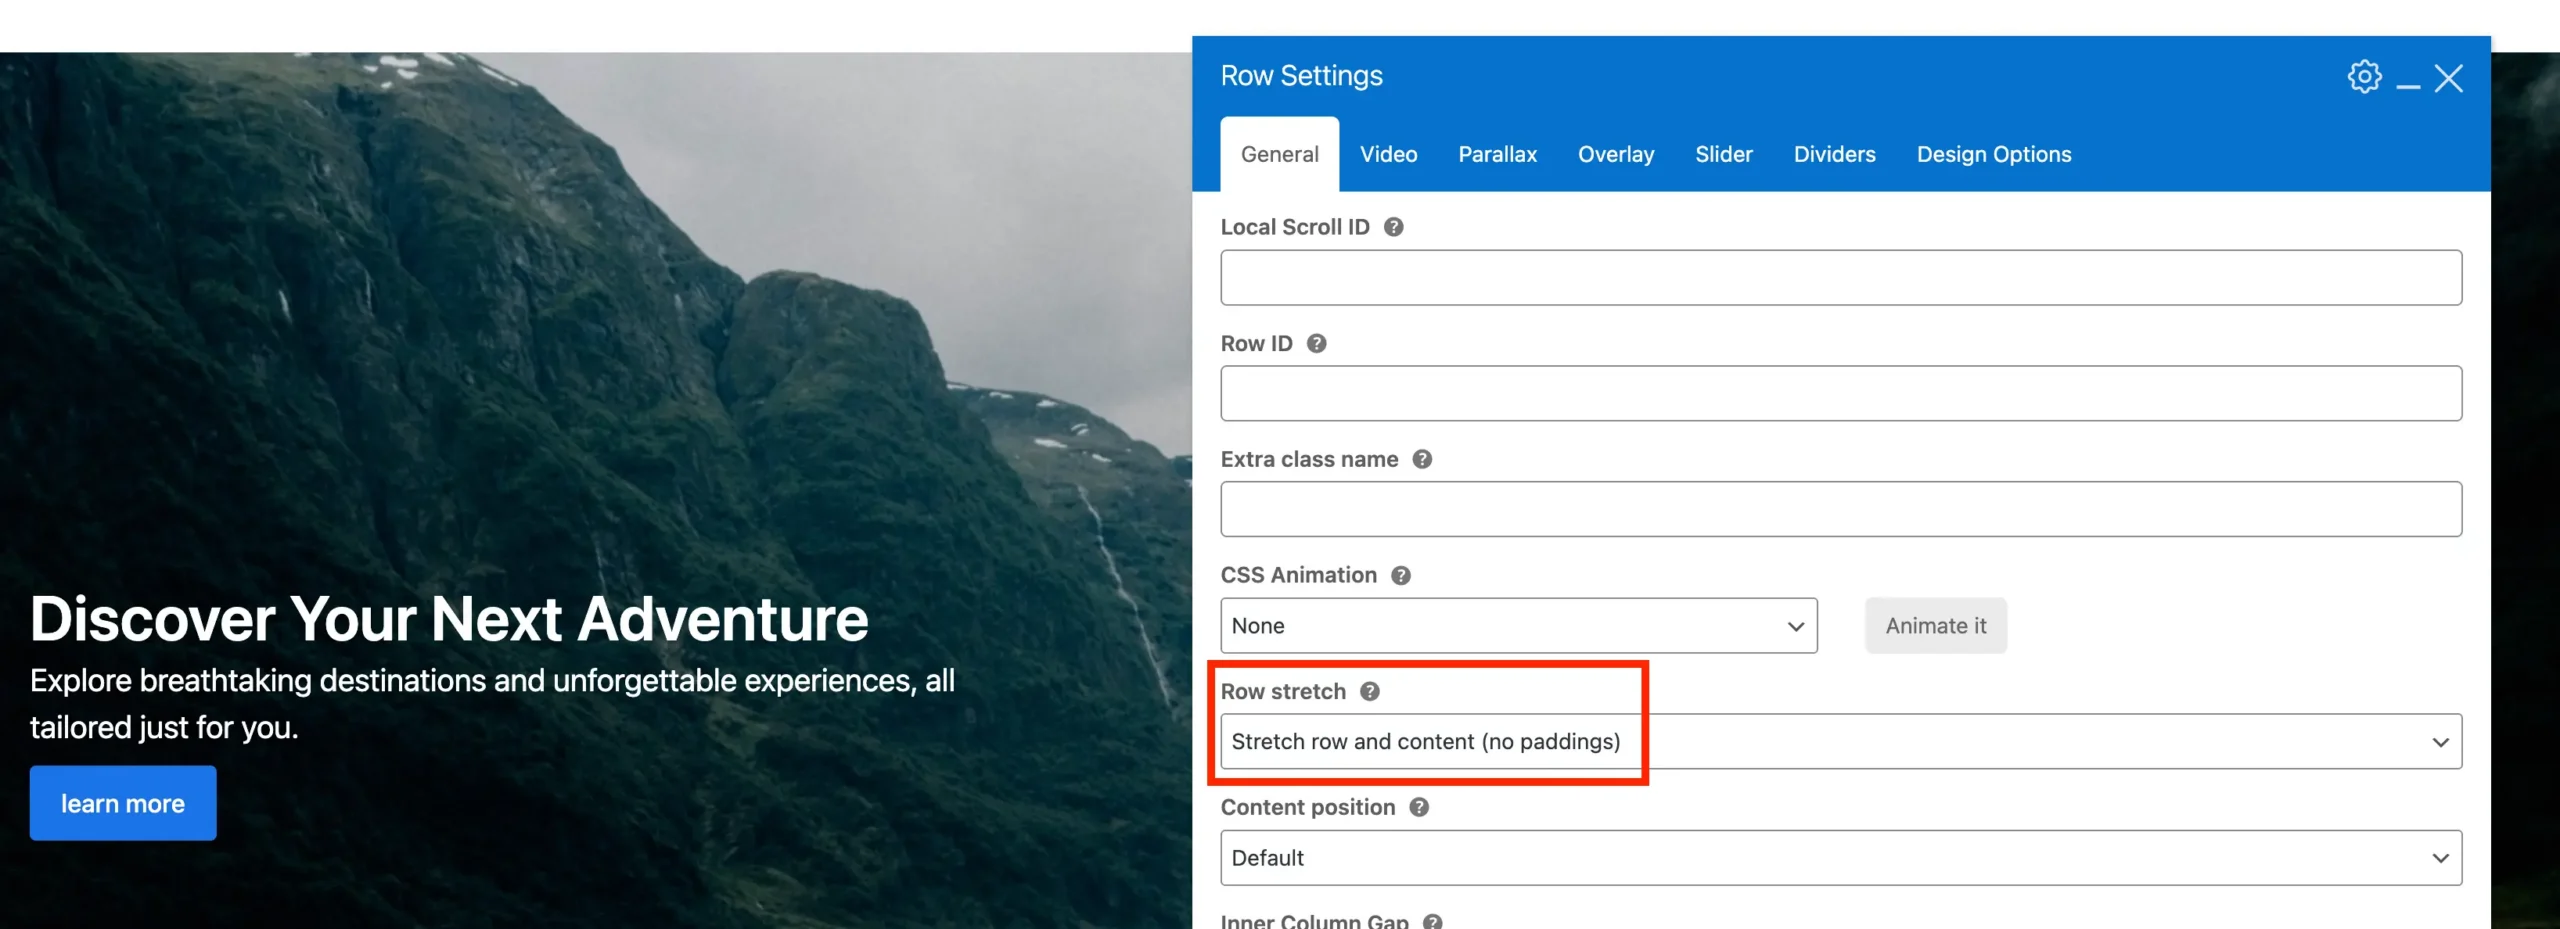Image resolution: width=2560 pixels, height=929 pixels.
Task: Change the Row stretch selection
Action: pos(1841,741)
